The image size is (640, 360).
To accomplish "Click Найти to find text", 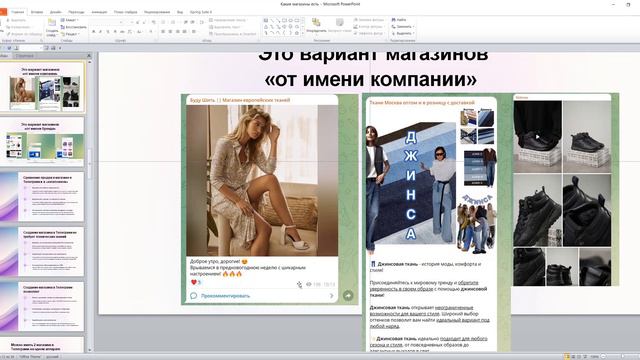I will [x=399, y=20].
